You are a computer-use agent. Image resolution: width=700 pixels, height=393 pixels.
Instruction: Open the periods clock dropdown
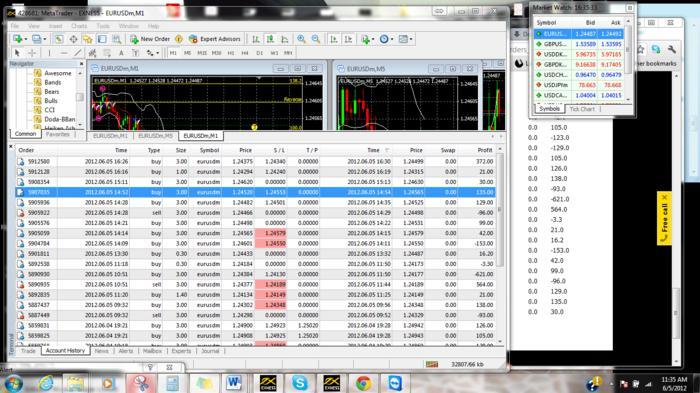click(386, 39)
